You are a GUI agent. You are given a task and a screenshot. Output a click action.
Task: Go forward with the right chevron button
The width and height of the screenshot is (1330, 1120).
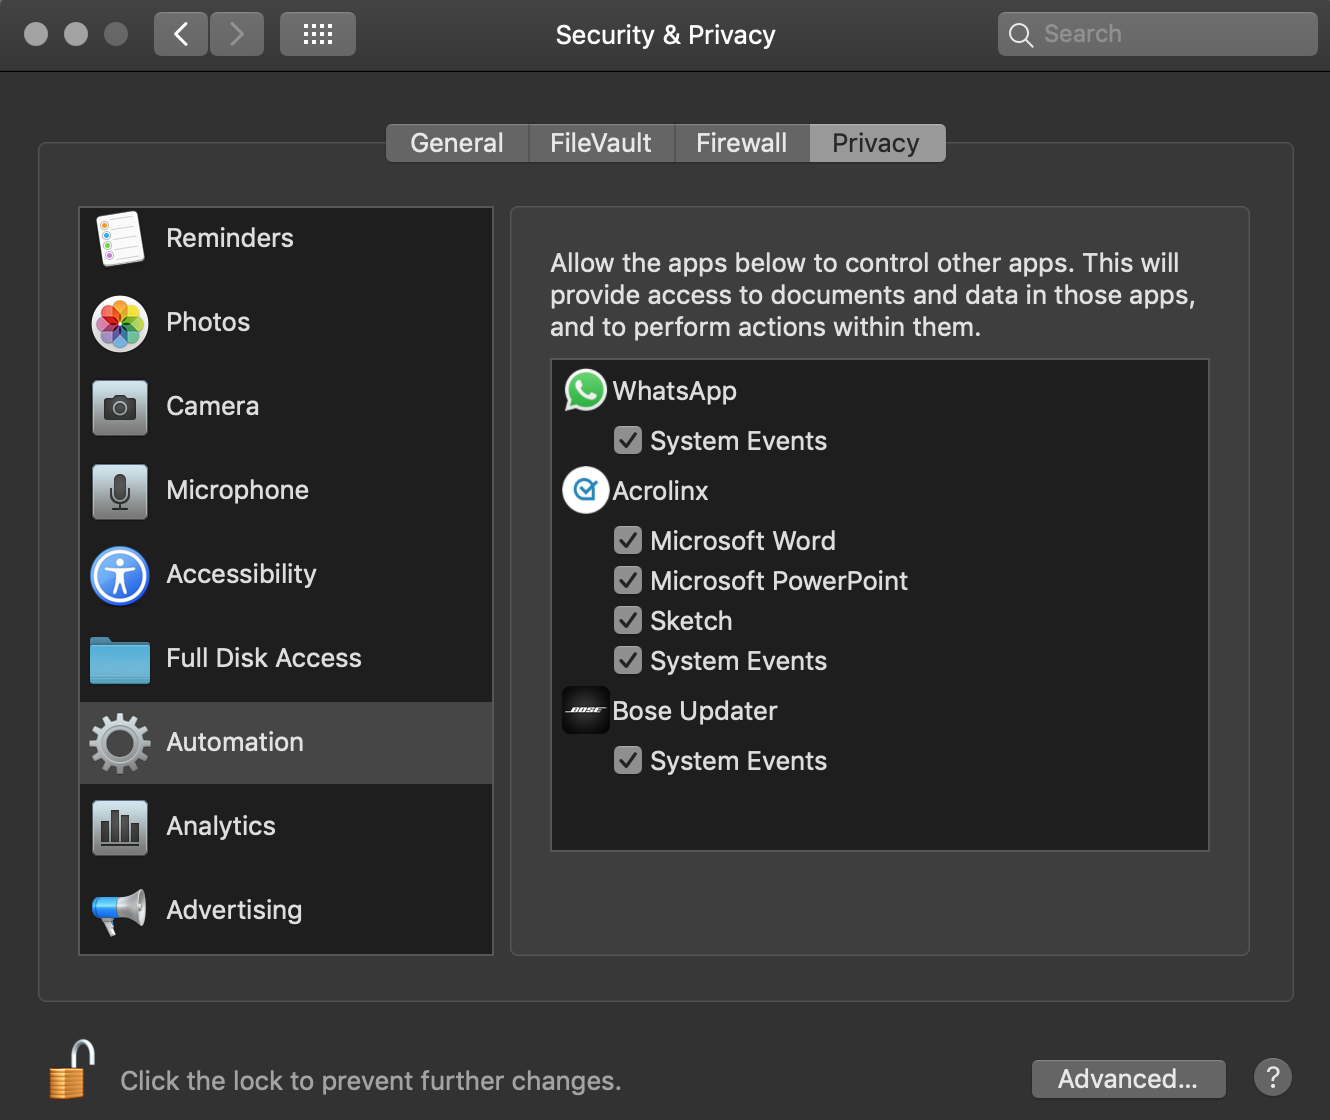(x=237, y=34)
